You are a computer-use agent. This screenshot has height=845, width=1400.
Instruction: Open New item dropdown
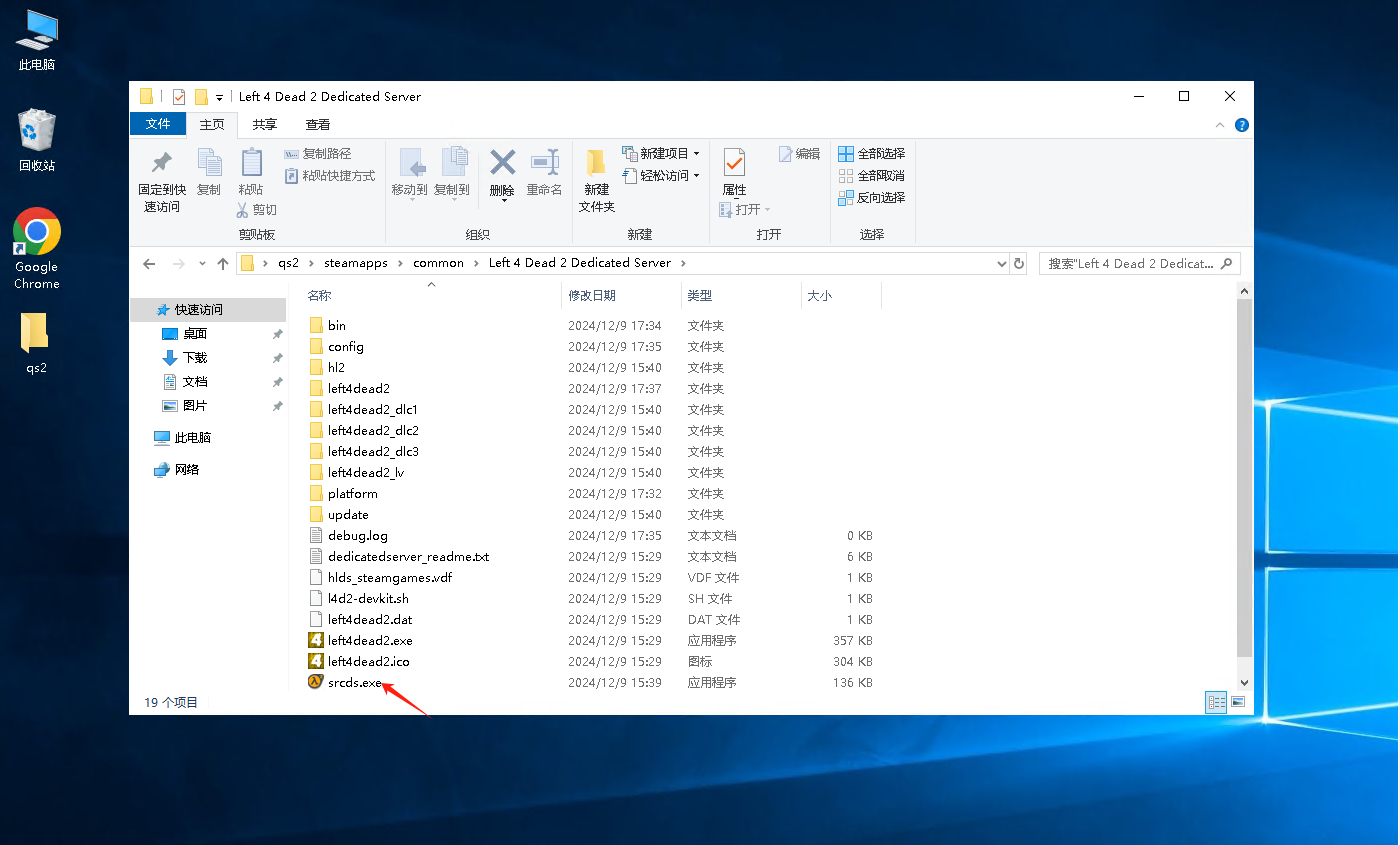click(x=661, y=154)
